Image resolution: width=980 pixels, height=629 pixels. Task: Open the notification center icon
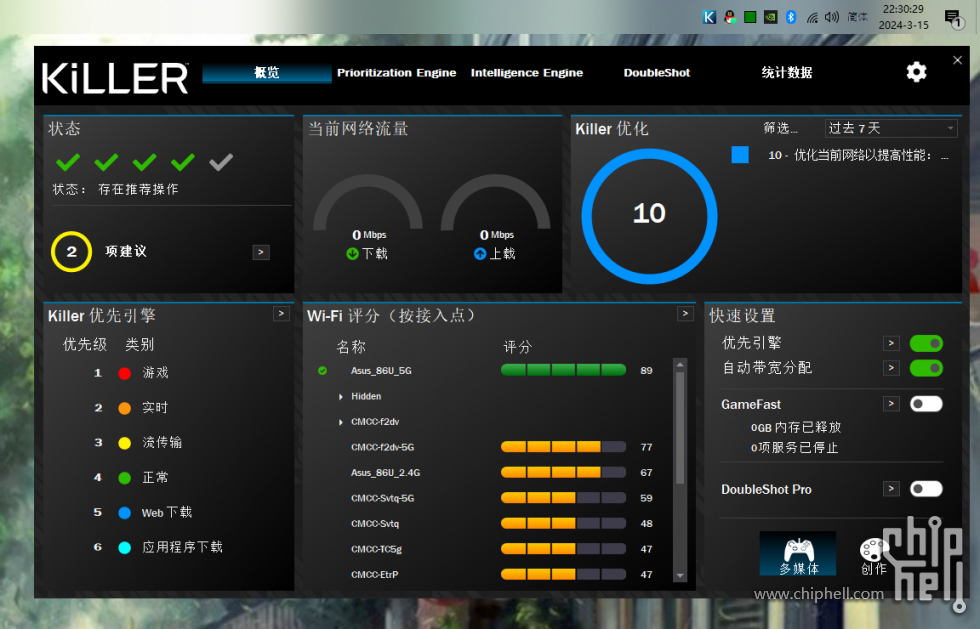(x=953, y=19)
